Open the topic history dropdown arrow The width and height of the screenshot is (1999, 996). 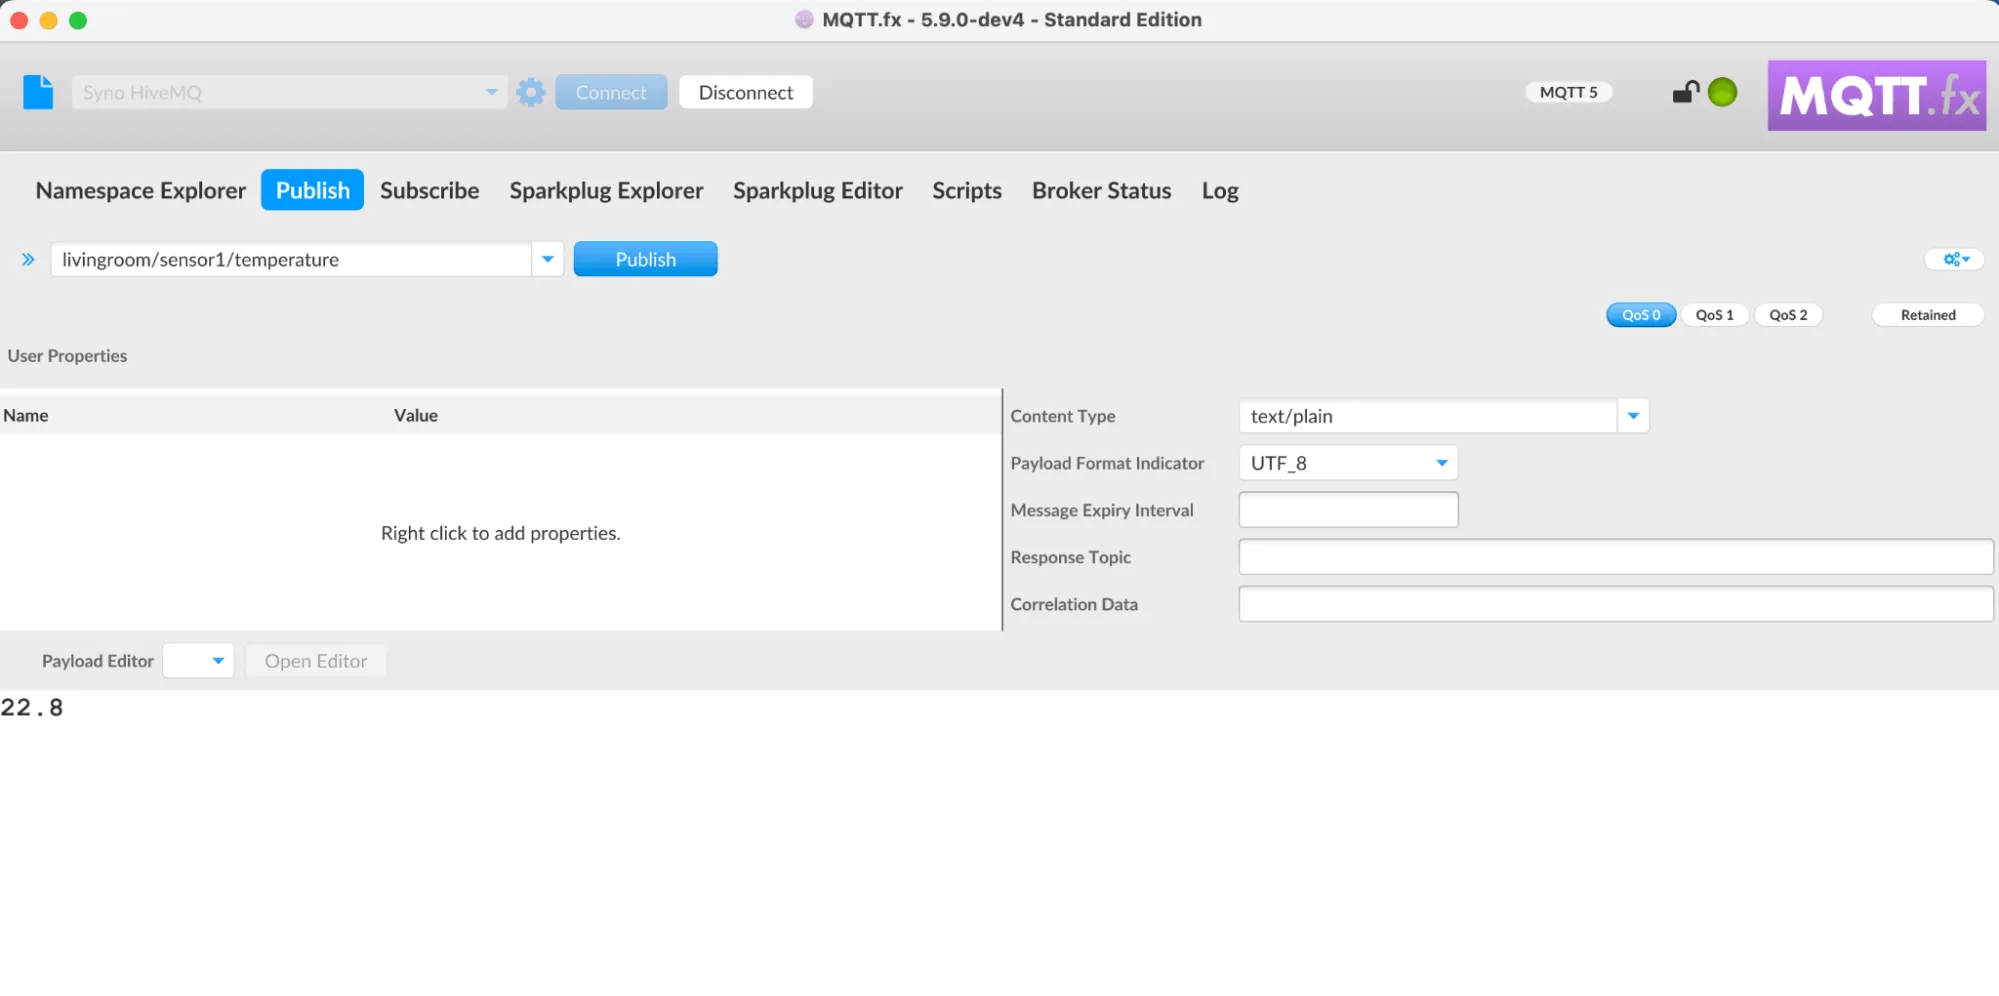point(547,259)
